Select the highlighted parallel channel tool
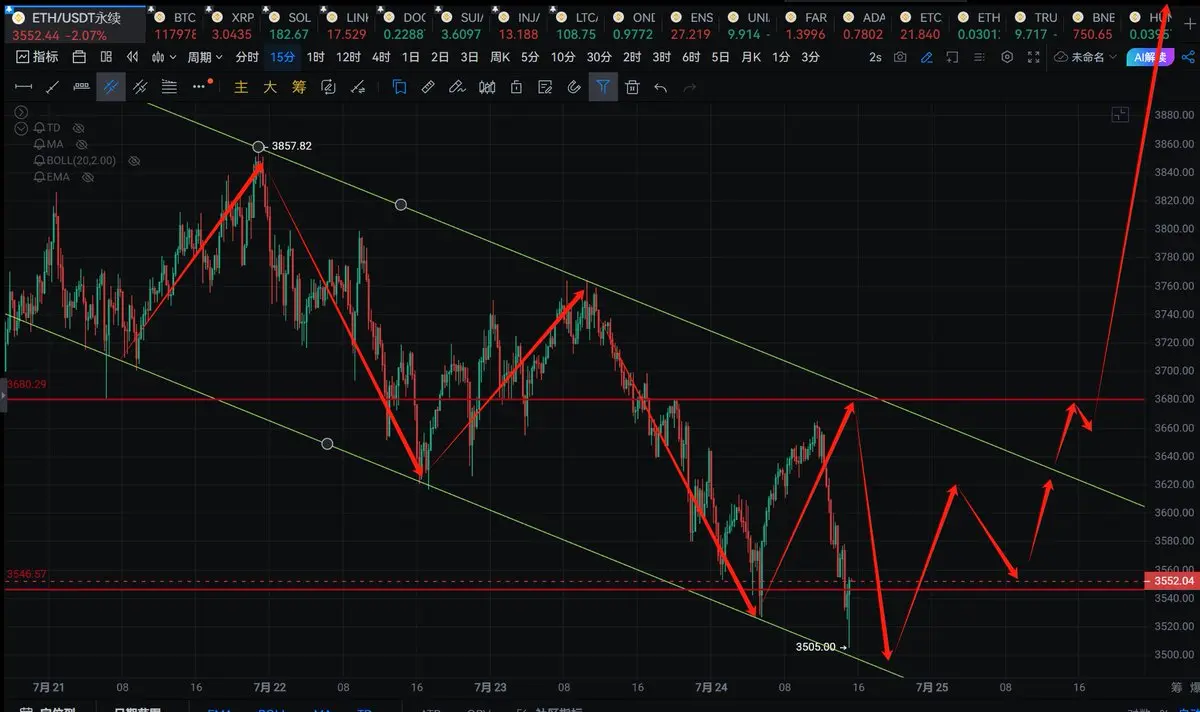Screen dimensions: 1200x712 click(111, 87)
